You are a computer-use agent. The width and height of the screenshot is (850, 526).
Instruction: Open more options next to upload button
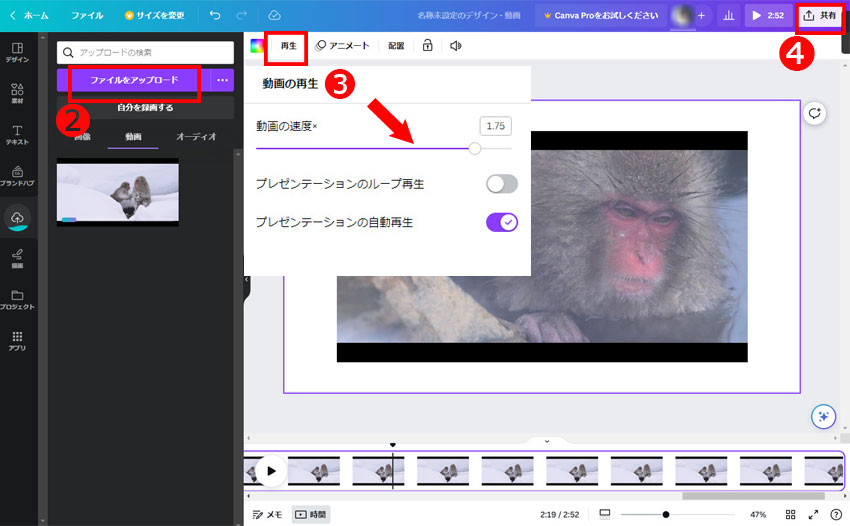(x=222, y=80)
